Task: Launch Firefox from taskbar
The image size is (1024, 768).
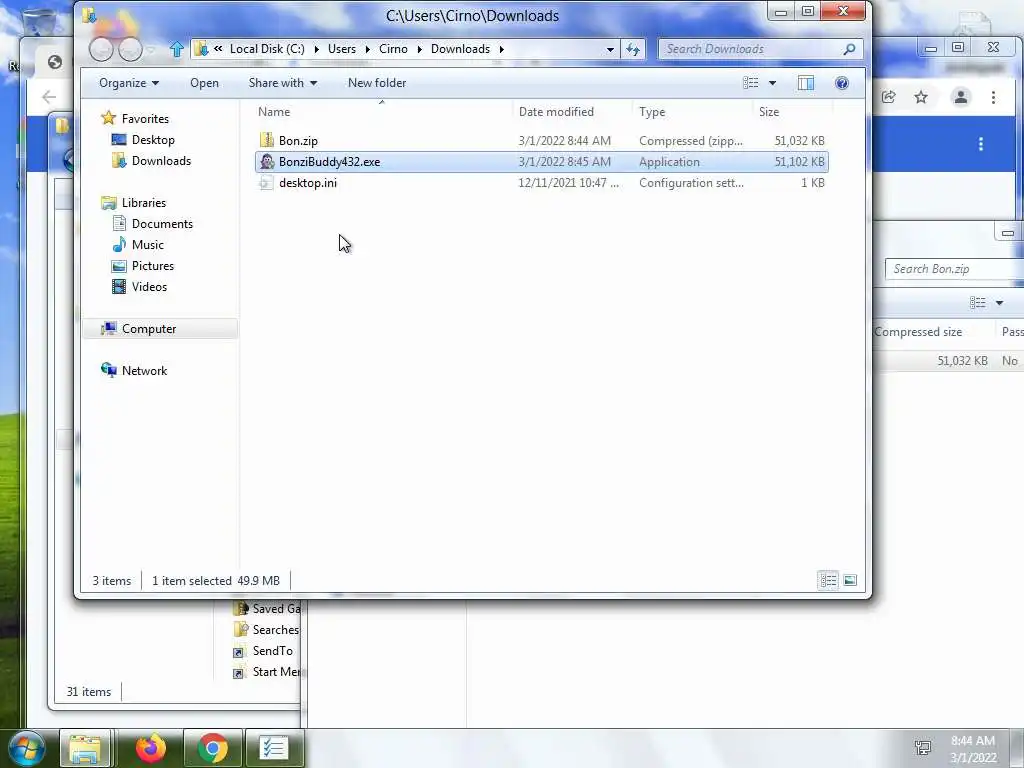Action: [151, 748]
